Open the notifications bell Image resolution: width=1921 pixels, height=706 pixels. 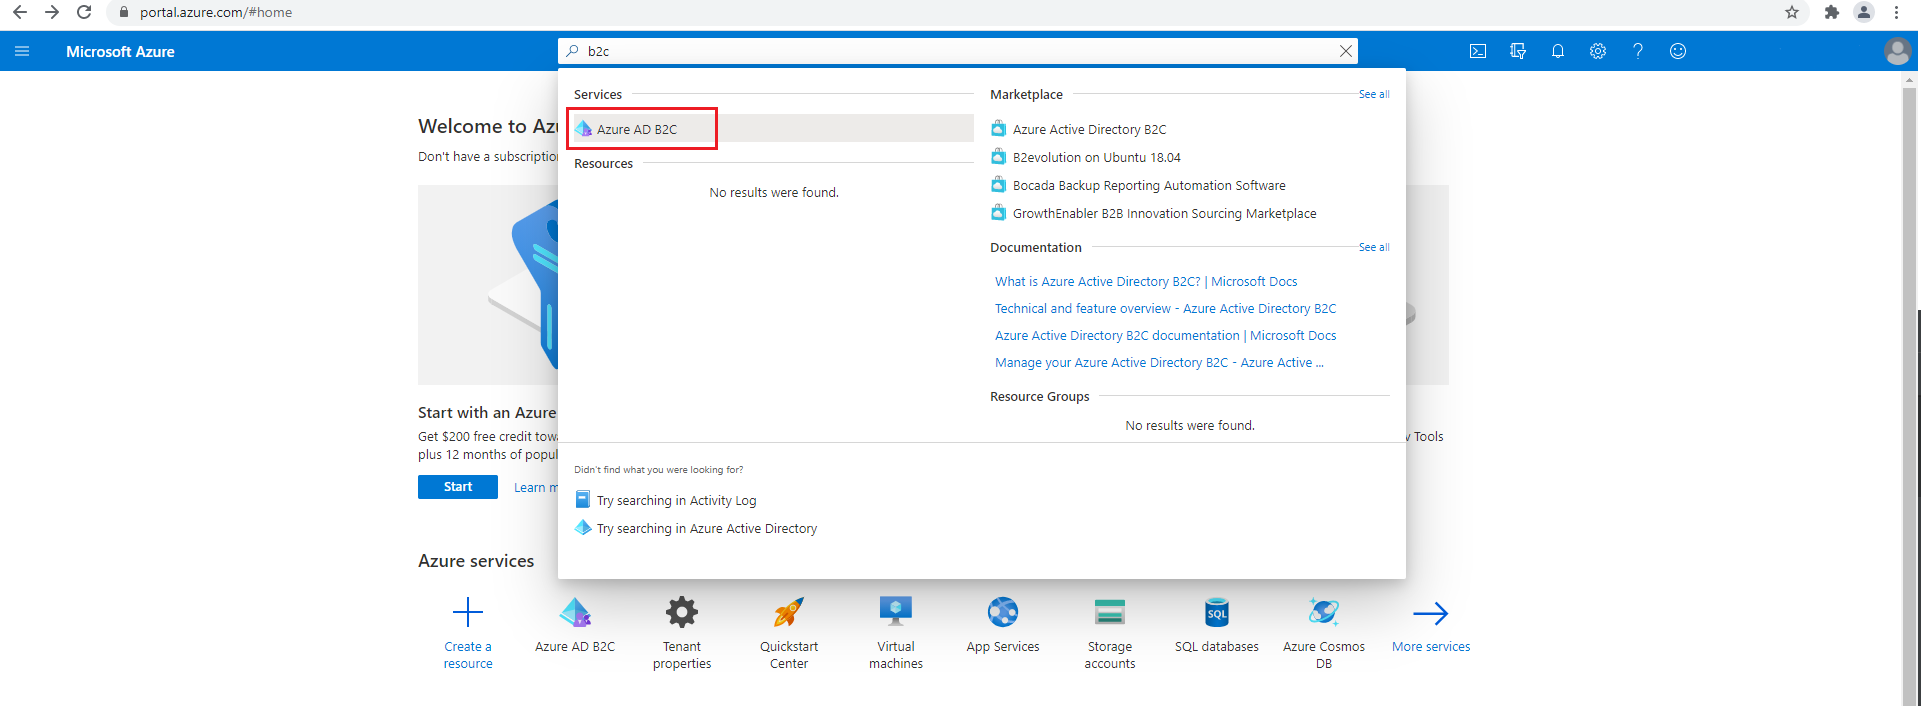(1557, 51)
